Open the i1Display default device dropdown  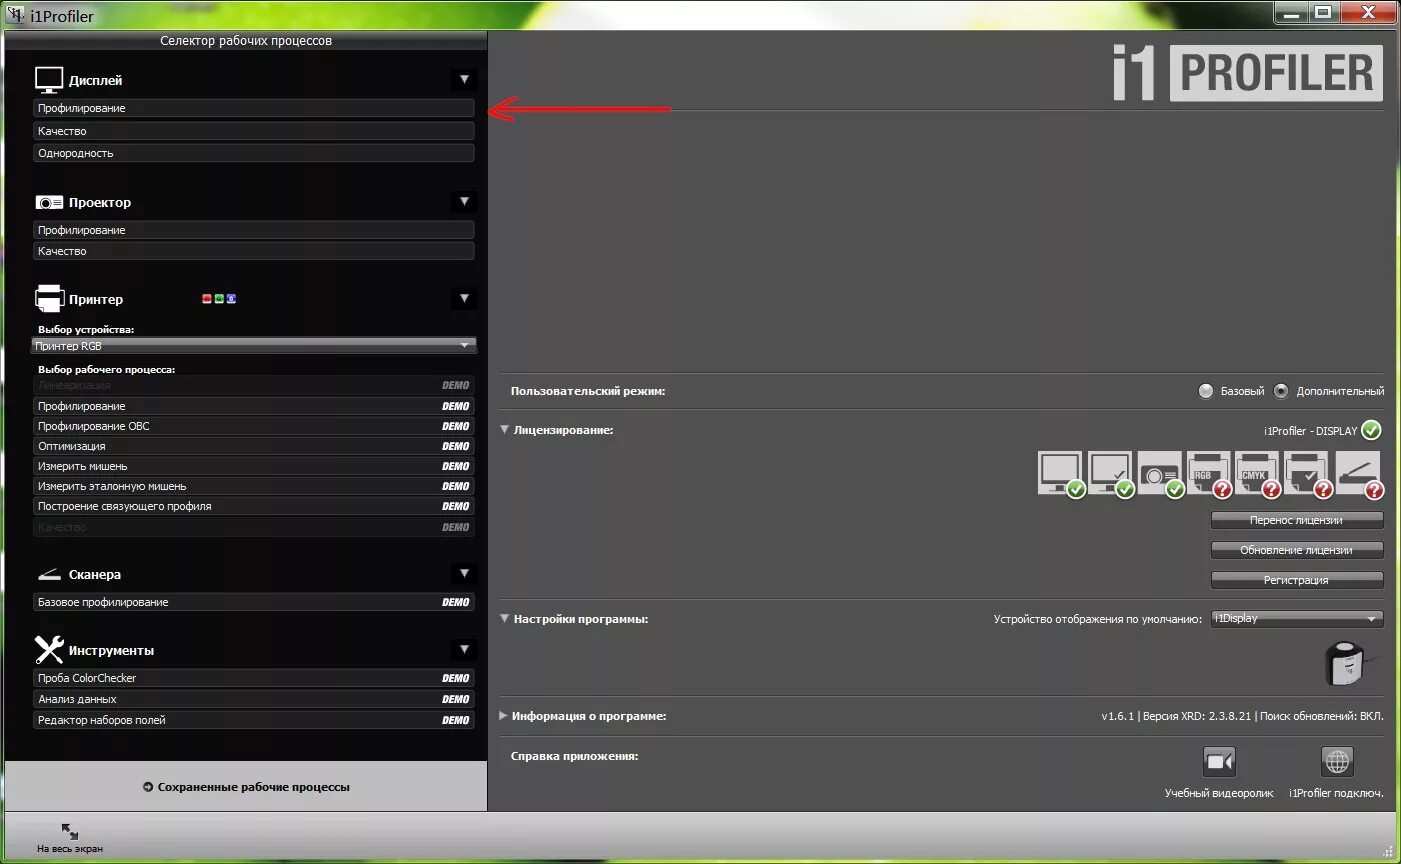[1297, 619]
